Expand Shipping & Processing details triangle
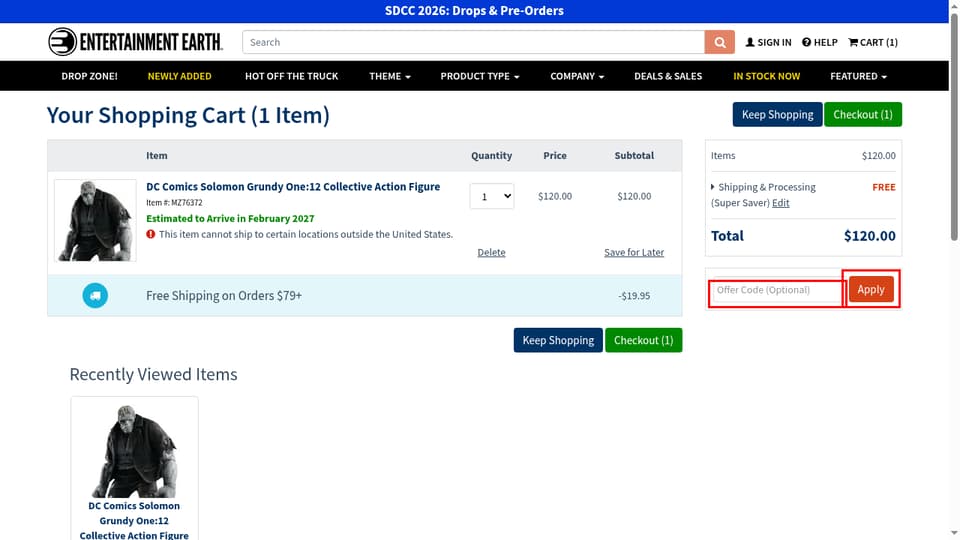The image size is (960, 540). pos(713,187)
